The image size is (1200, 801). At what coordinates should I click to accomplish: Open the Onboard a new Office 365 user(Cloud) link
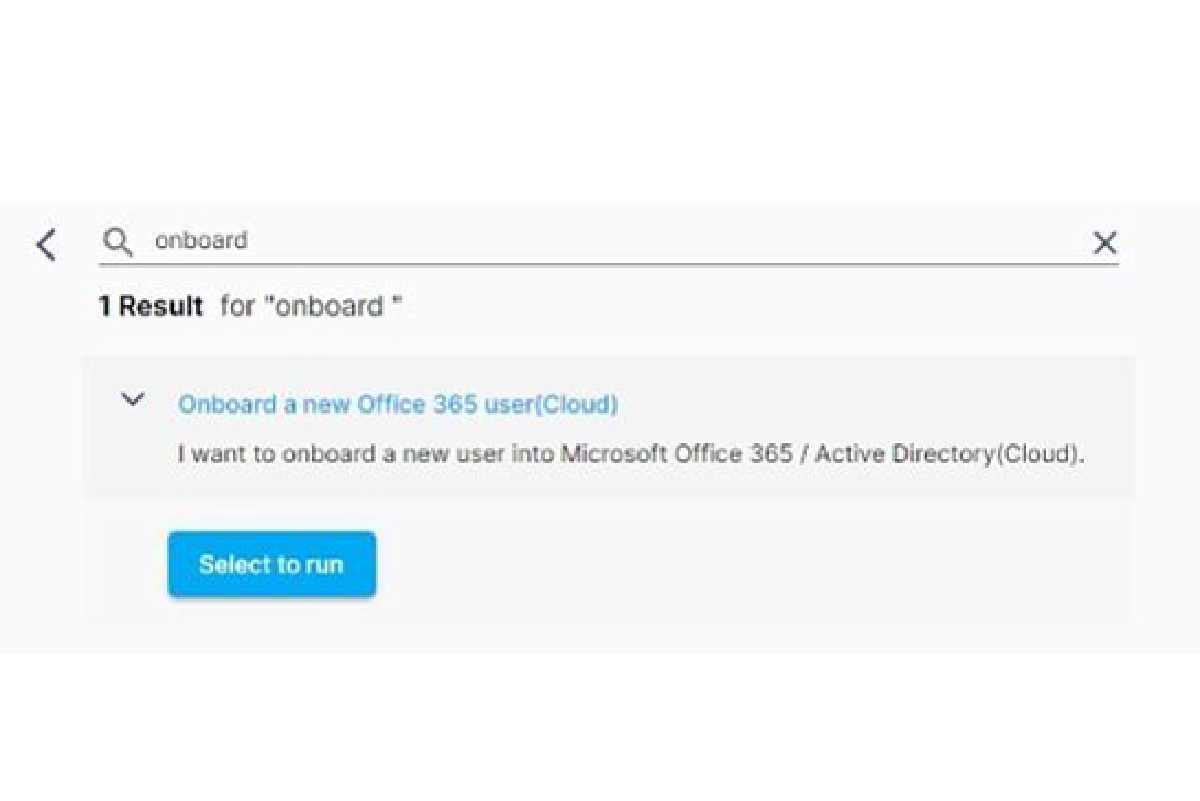pos(398,404)
